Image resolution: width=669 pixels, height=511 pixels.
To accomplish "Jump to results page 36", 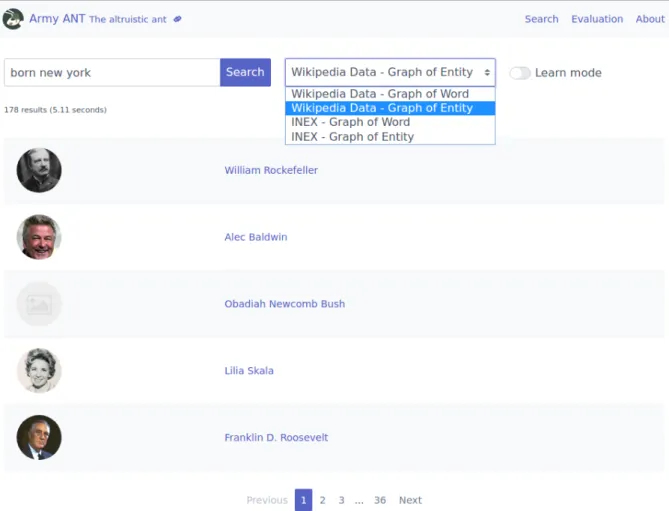I will coord(380,500).
